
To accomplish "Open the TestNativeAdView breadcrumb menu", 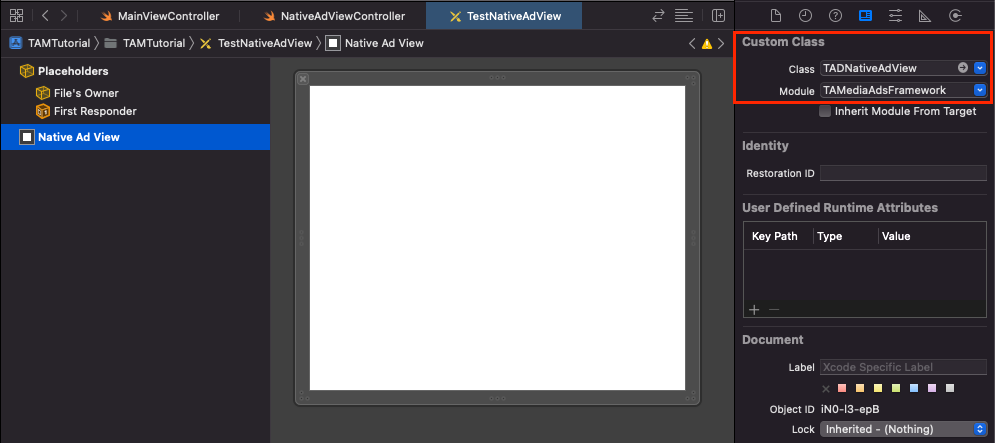I will [x=256, y=43].
